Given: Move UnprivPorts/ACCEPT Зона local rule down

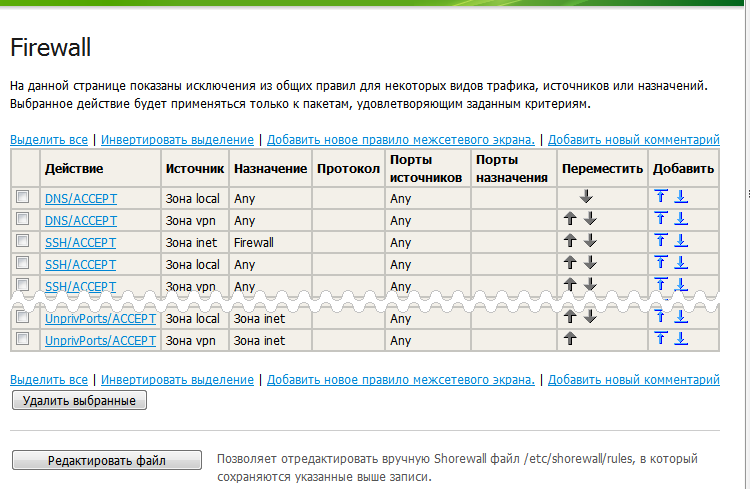Looking at the screenshot, I should click(590, 316).
